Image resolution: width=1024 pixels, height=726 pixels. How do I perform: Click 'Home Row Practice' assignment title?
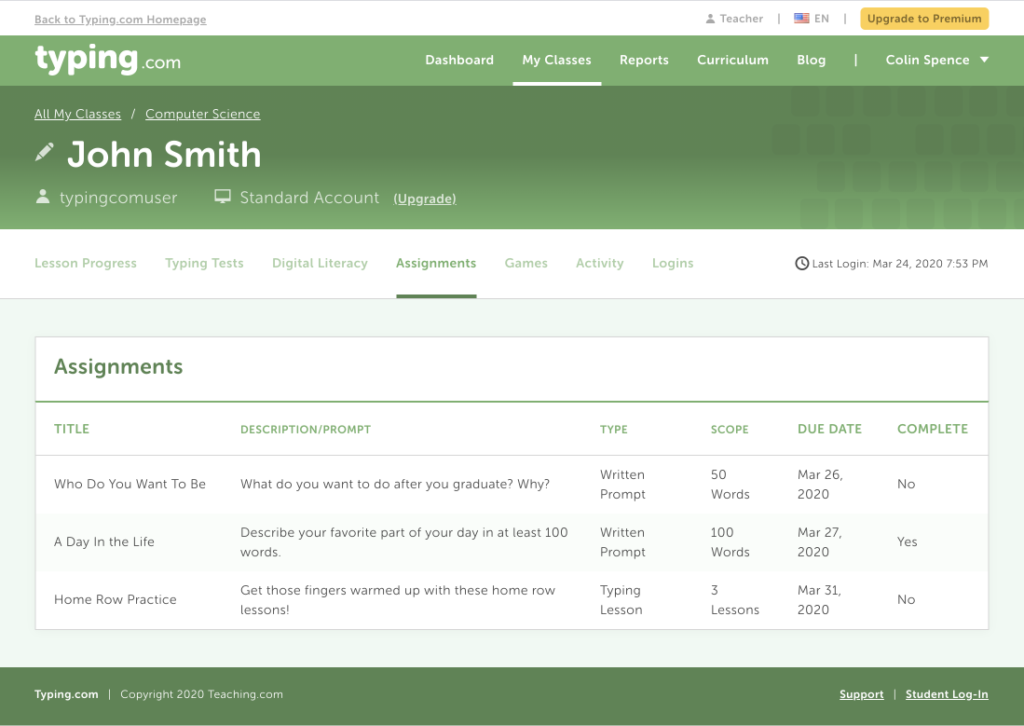pyautogui.click(x=116, y=599)
